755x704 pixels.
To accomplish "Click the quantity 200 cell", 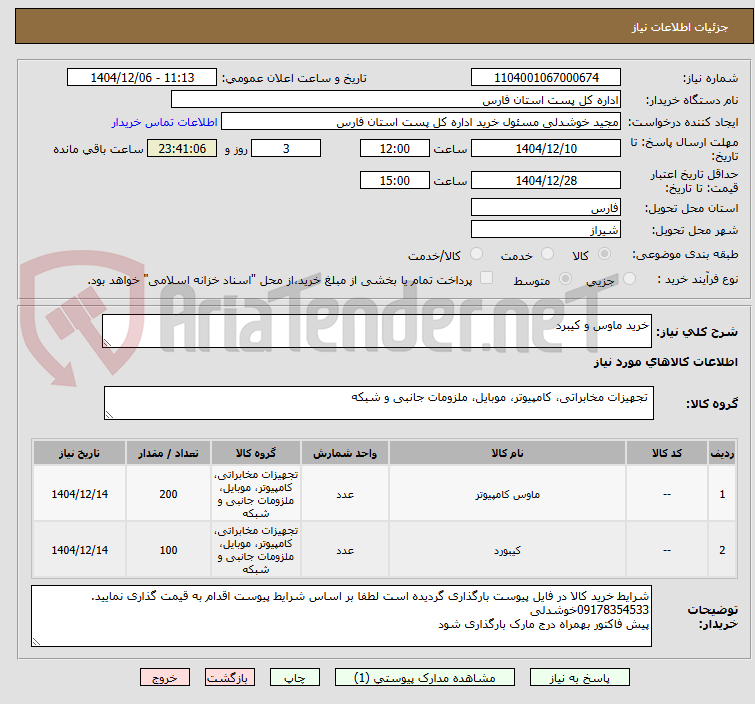I will click(x=169, y=494).
